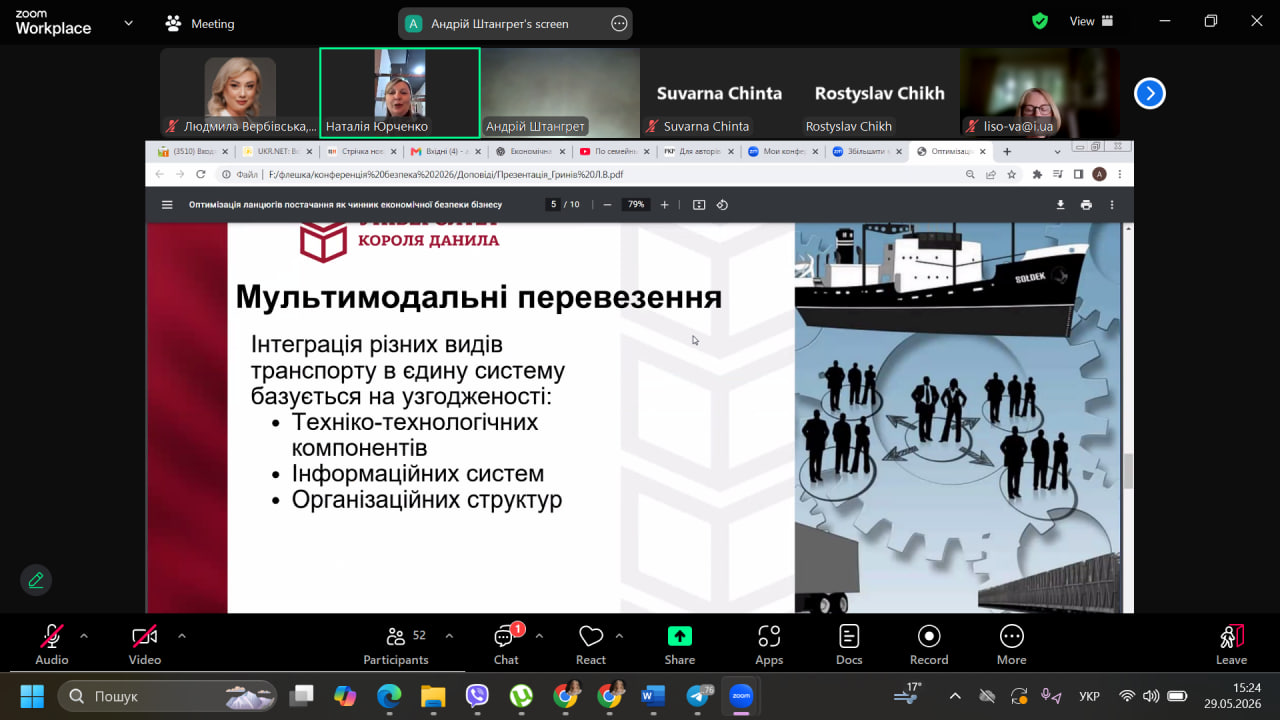Image resolution: width=1280 pixels, height=720 pixels.
Task: Leave the meeting with Leave button
Action: pyautogui.click(x=1231, y=644)
